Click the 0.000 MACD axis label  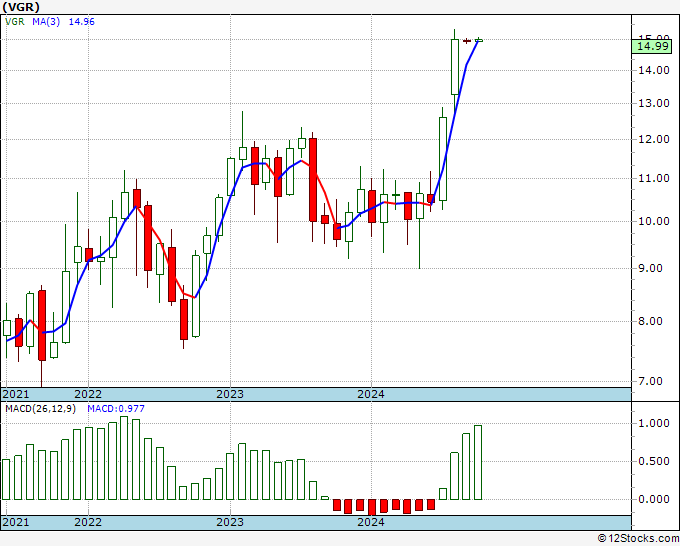pyautogui.click(x=654, y=500)
